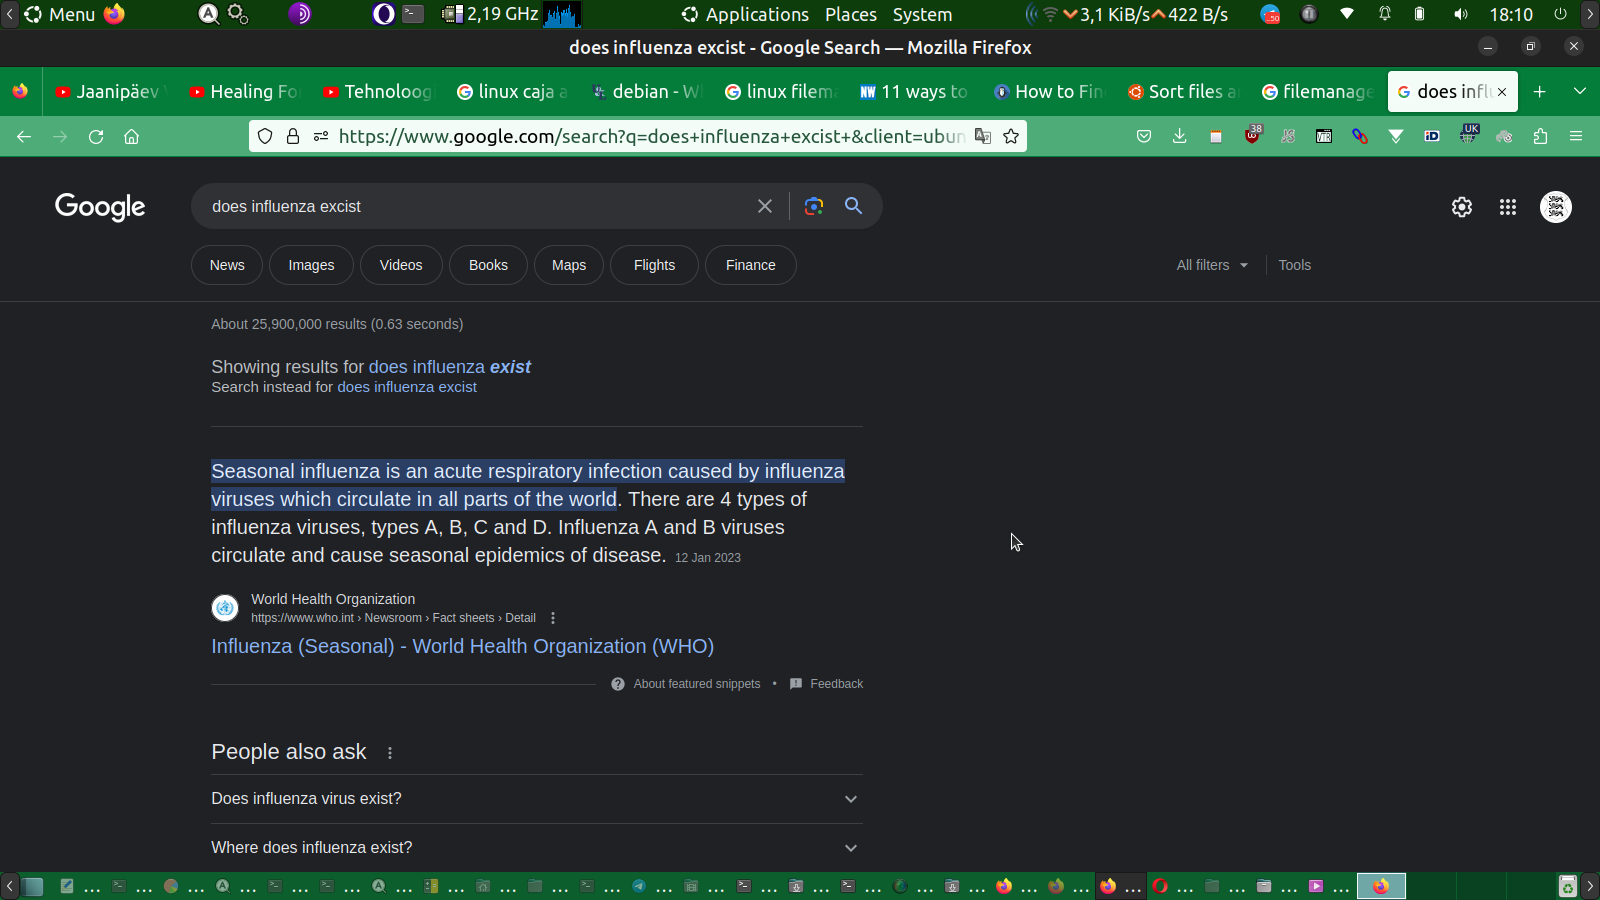The width and height of the screenshot is (1600, 900).
Task: Open the Google account avatar menu
Action: tap(1556, 207)
